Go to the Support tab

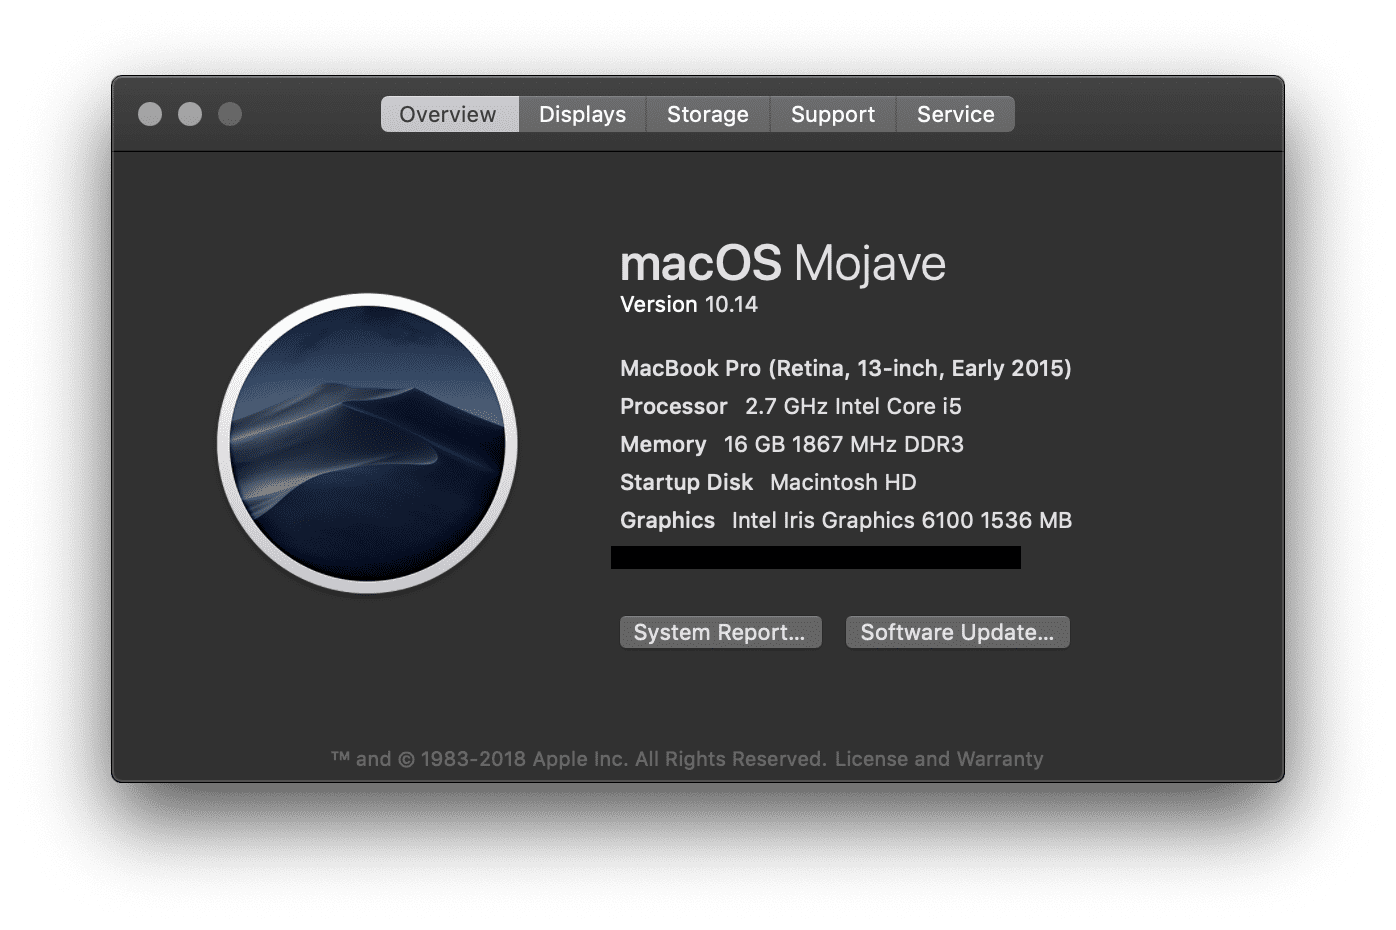coord(832,114)
